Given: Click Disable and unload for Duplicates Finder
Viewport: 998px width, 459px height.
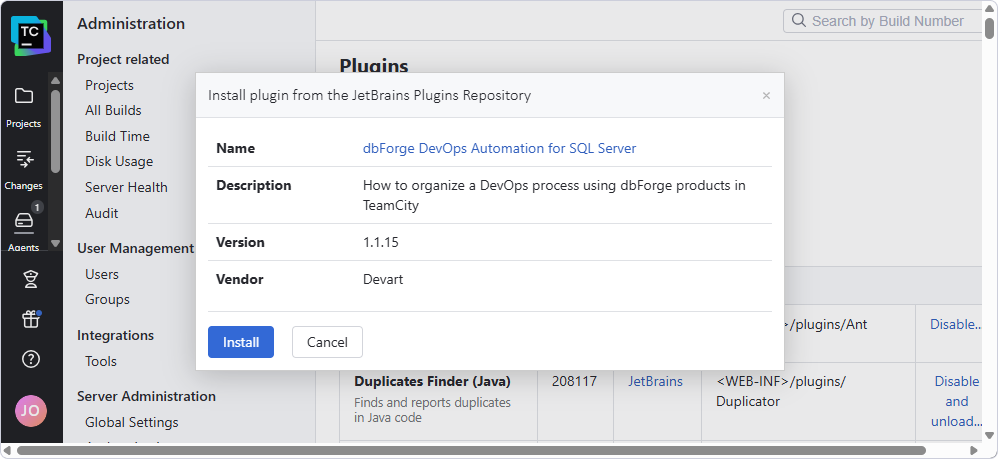Looking at the screenshot, I should pyautogui.click(x=957, y=401).
